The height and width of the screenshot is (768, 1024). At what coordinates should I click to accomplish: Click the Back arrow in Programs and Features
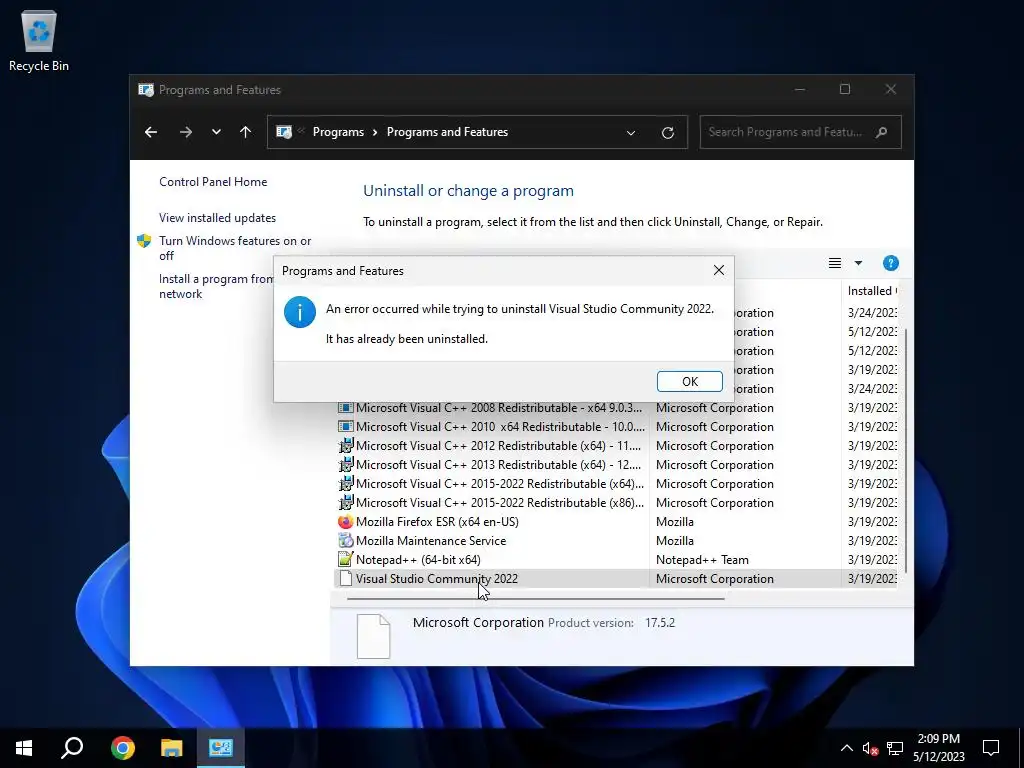pos(151,132)
